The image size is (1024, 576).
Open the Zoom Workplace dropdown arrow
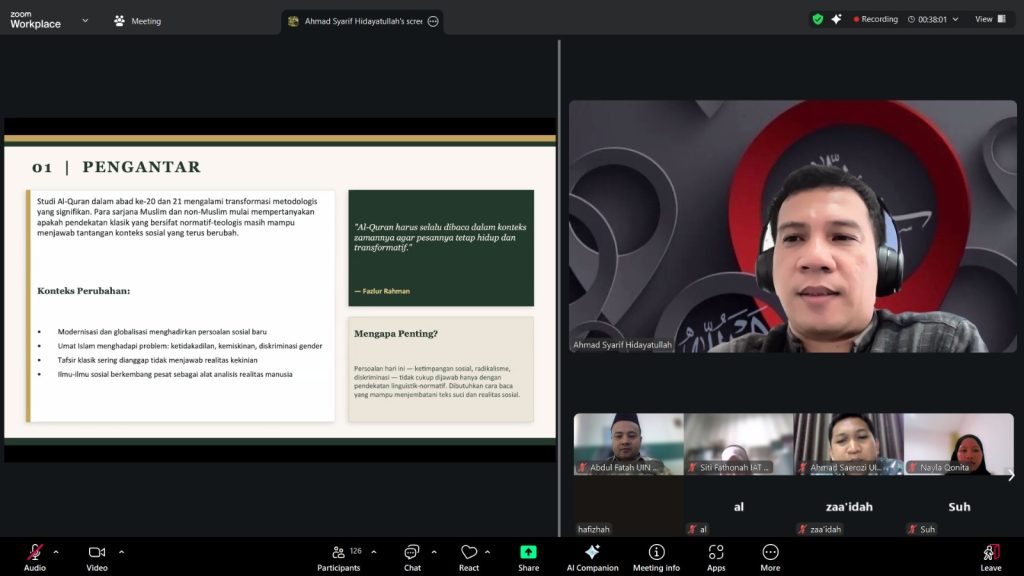(85, 20)
